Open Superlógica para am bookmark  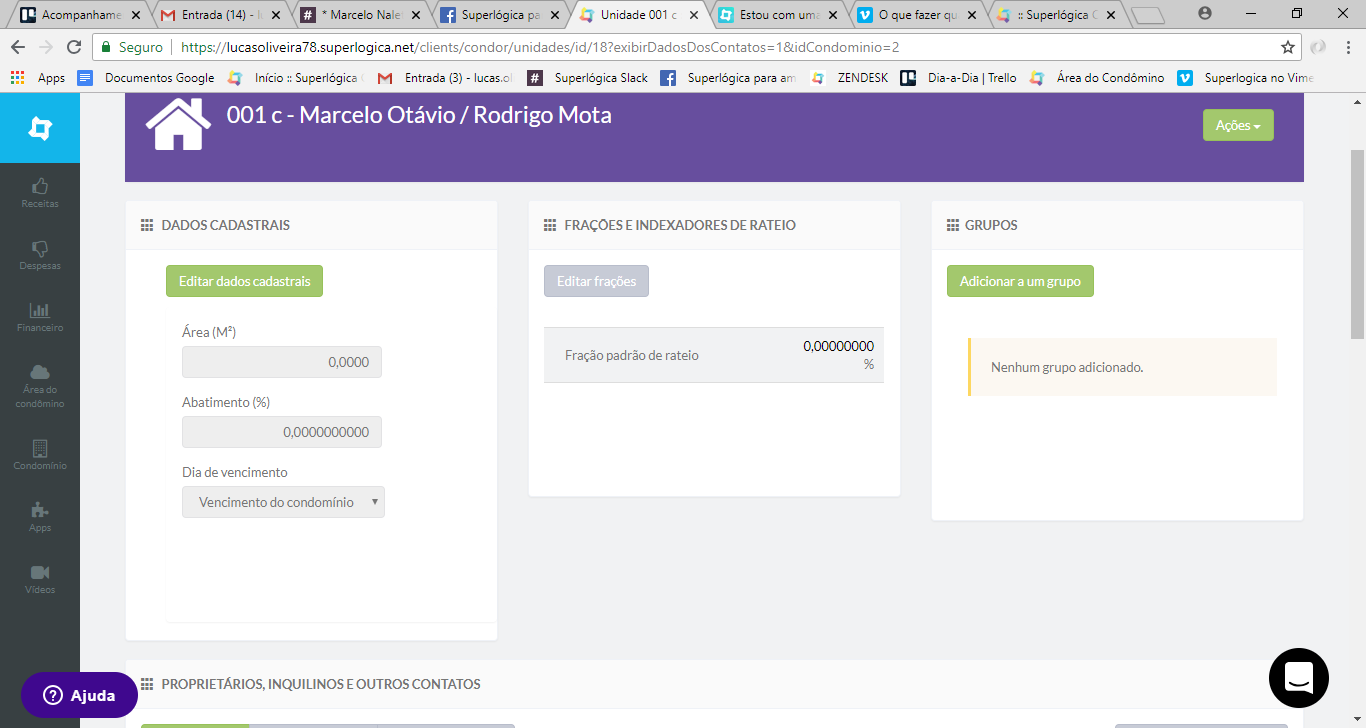point(729,78)
